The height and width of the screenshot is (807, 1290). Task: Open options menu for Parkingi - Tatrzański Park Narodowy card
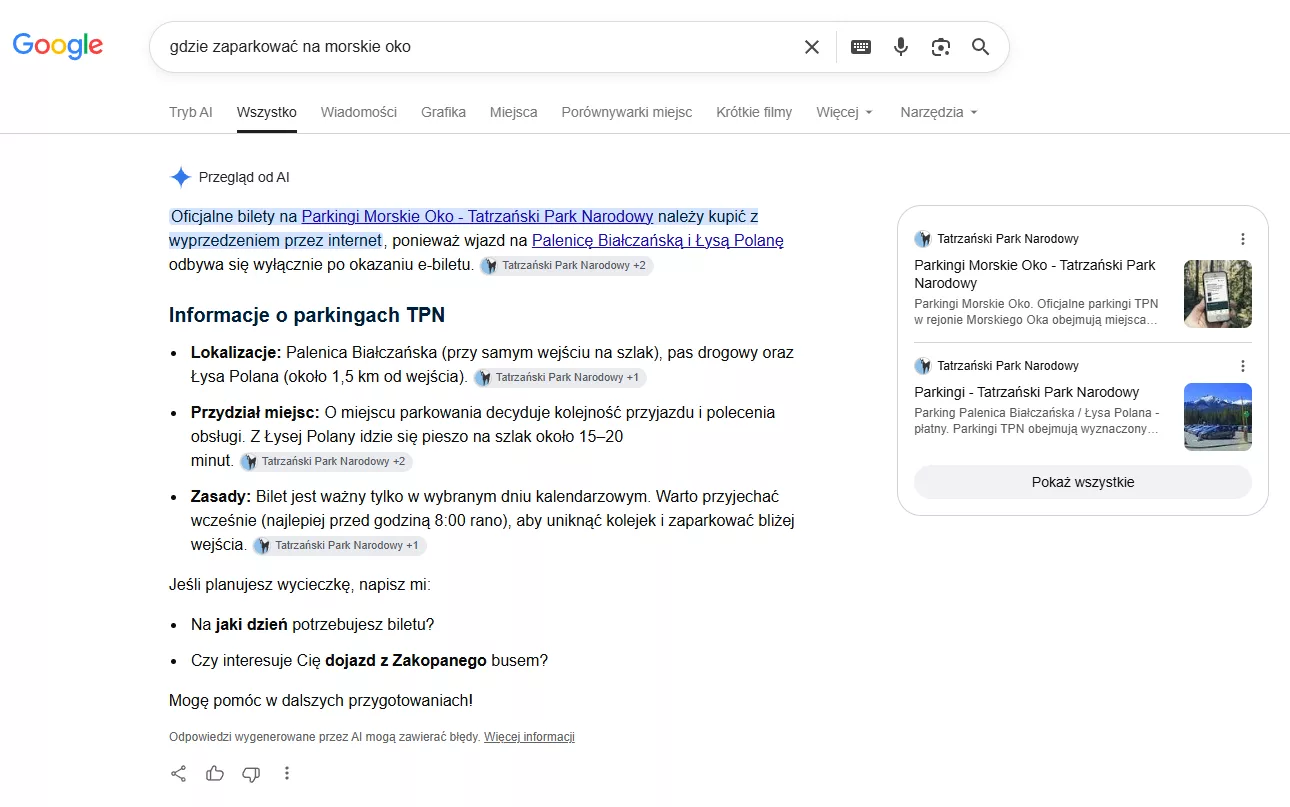pyautogui.click(x=1243, y=366)
